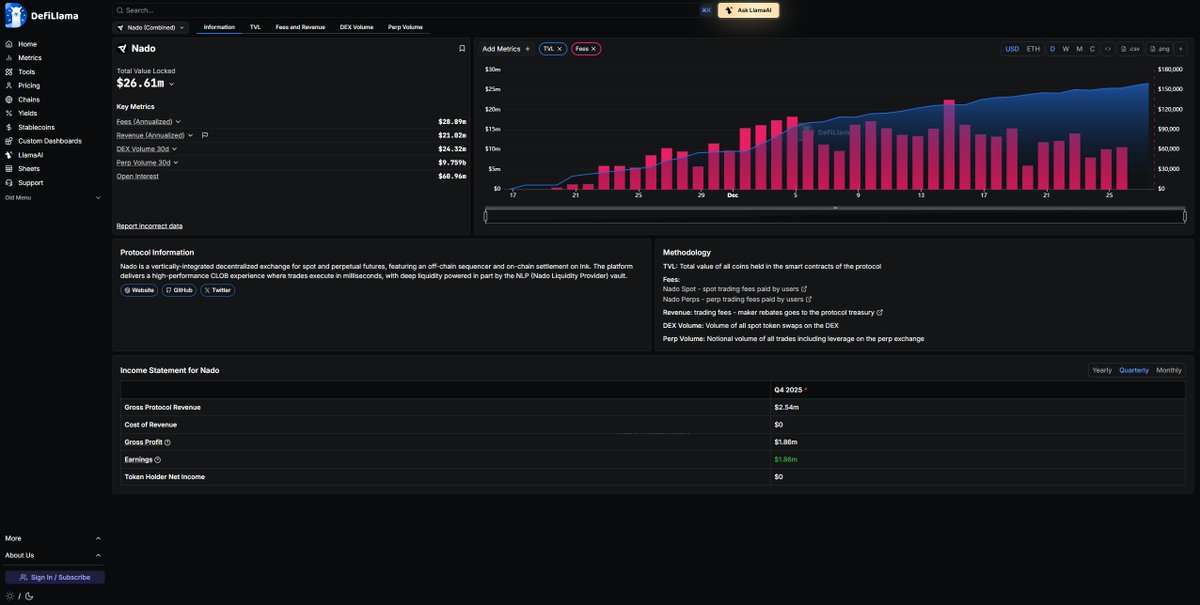Switch to the Fees and Revenue tab
This screenshot has width=1200, height=605.
300,27
